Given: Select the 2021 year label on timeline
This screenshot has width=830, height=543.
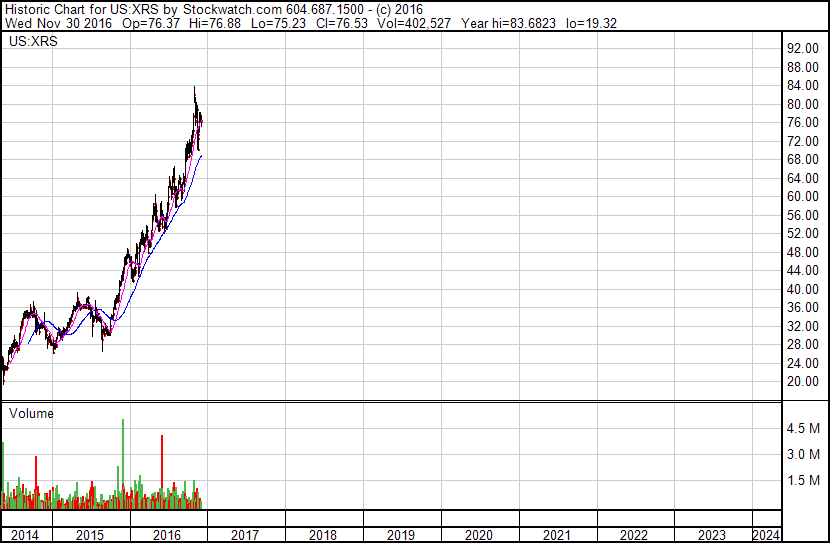Looking at the screenshot, I should point(556,535).
